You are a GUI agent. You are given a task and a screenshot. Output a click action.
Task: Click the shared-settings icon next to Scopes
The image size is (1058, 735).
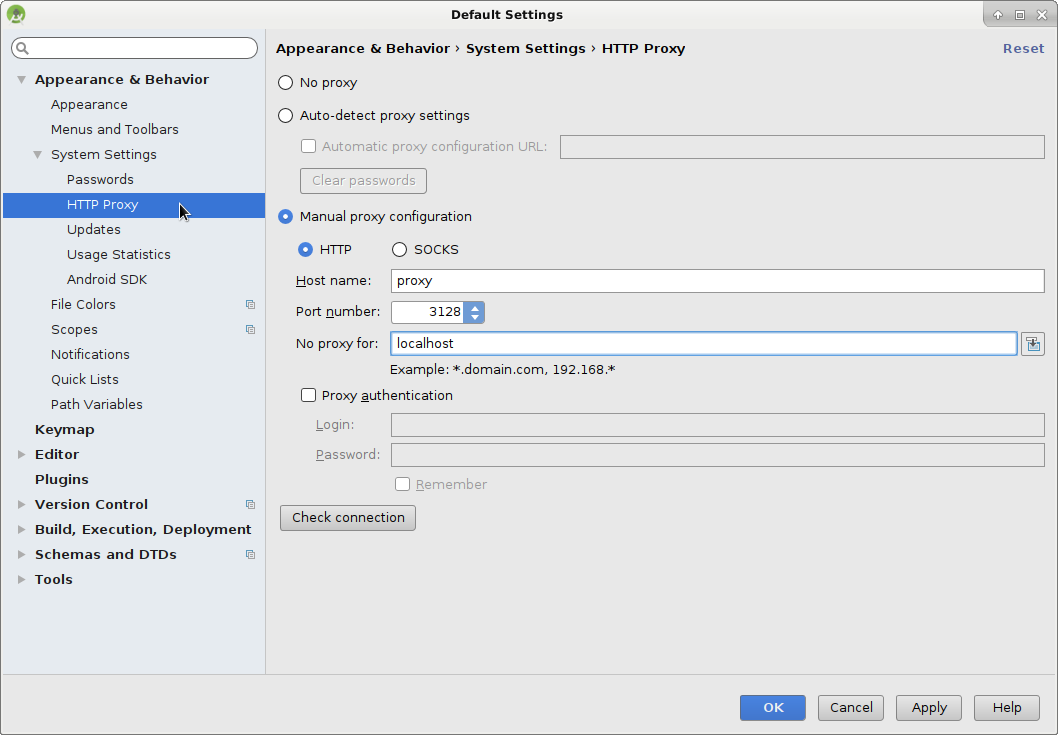point(250,329)
